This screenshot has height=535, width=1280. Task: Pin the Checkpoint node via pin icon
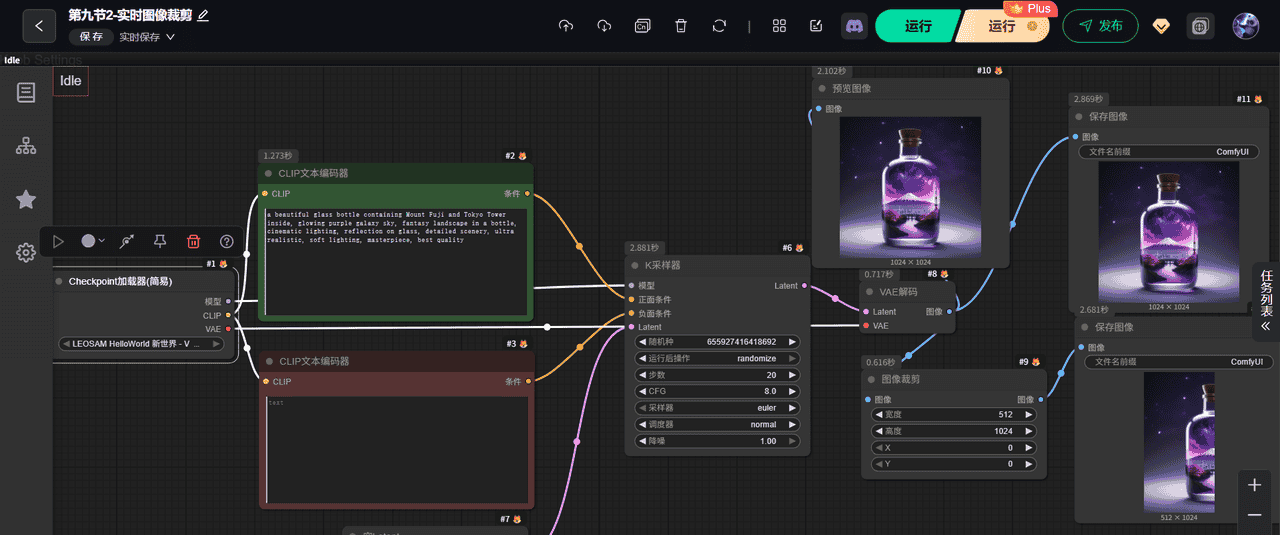pyautogui.click(x=160, y=241)
